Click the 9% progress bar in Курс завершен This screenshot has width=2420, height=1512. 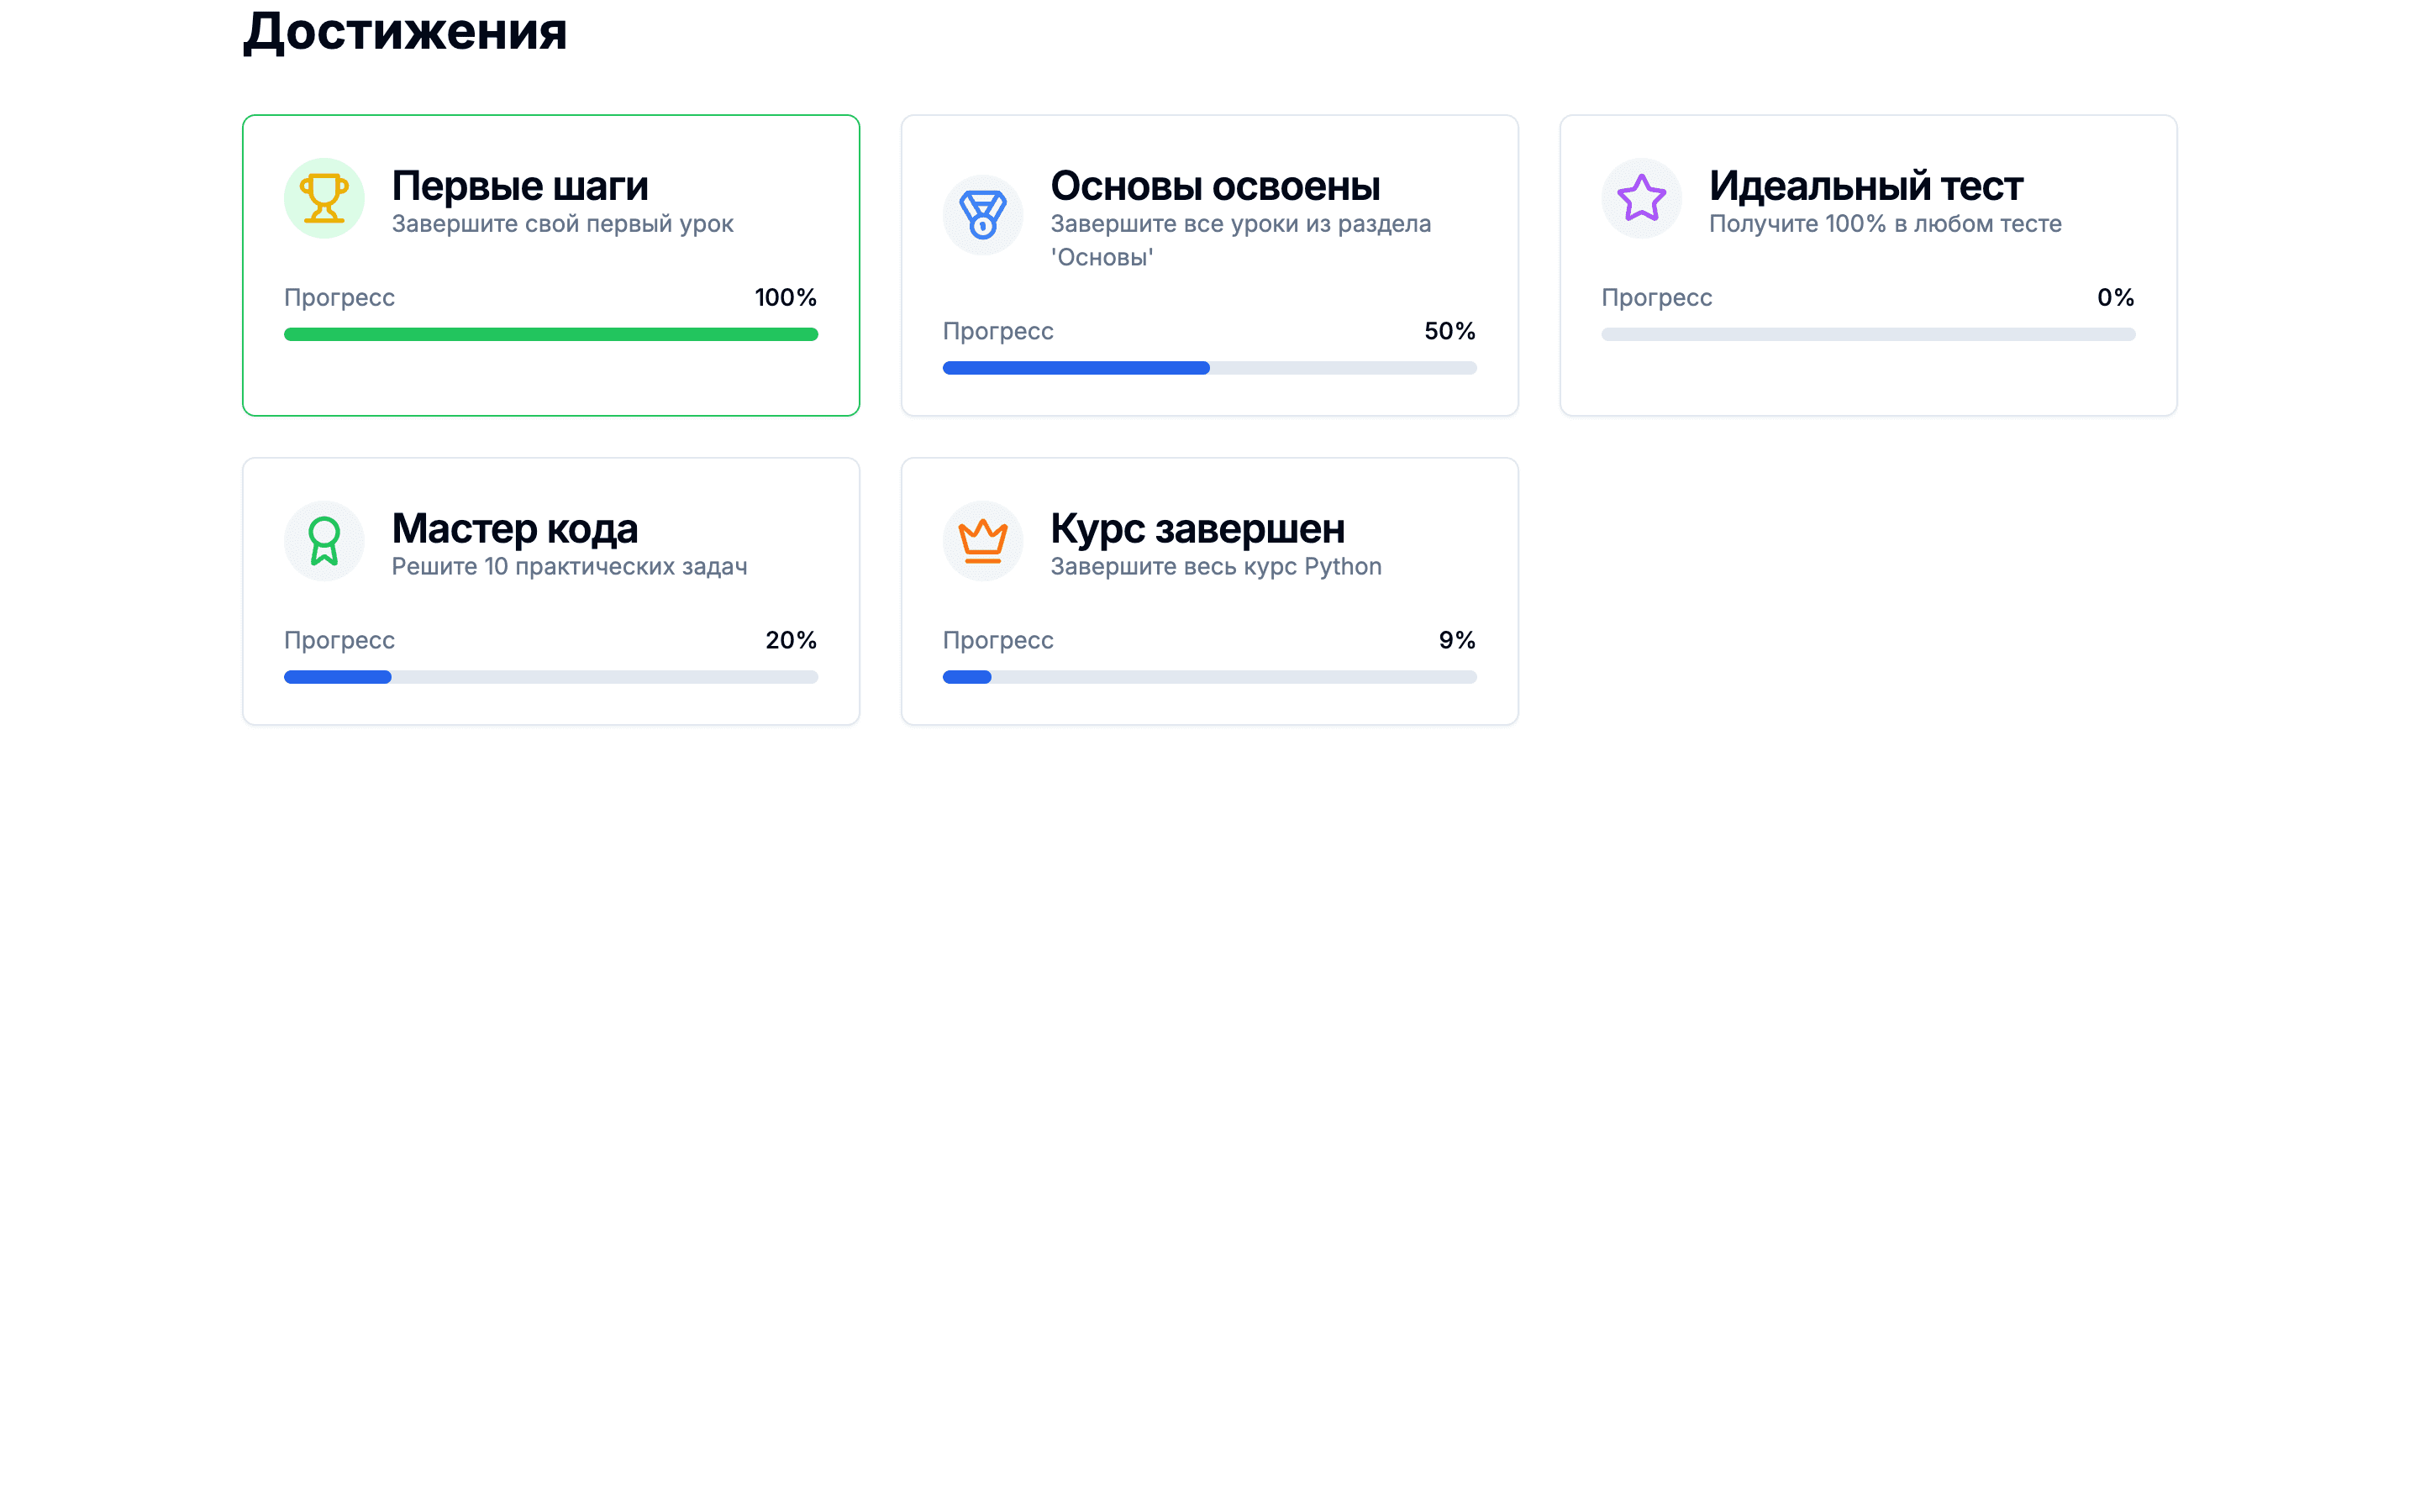click(x=1209, y=678)
